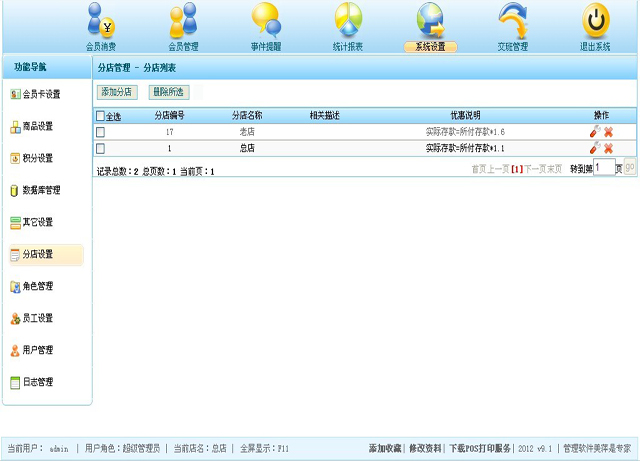640x461 pixels.
Task: Click the 交班管理 arrow icon
Action: tap(513, 21)
